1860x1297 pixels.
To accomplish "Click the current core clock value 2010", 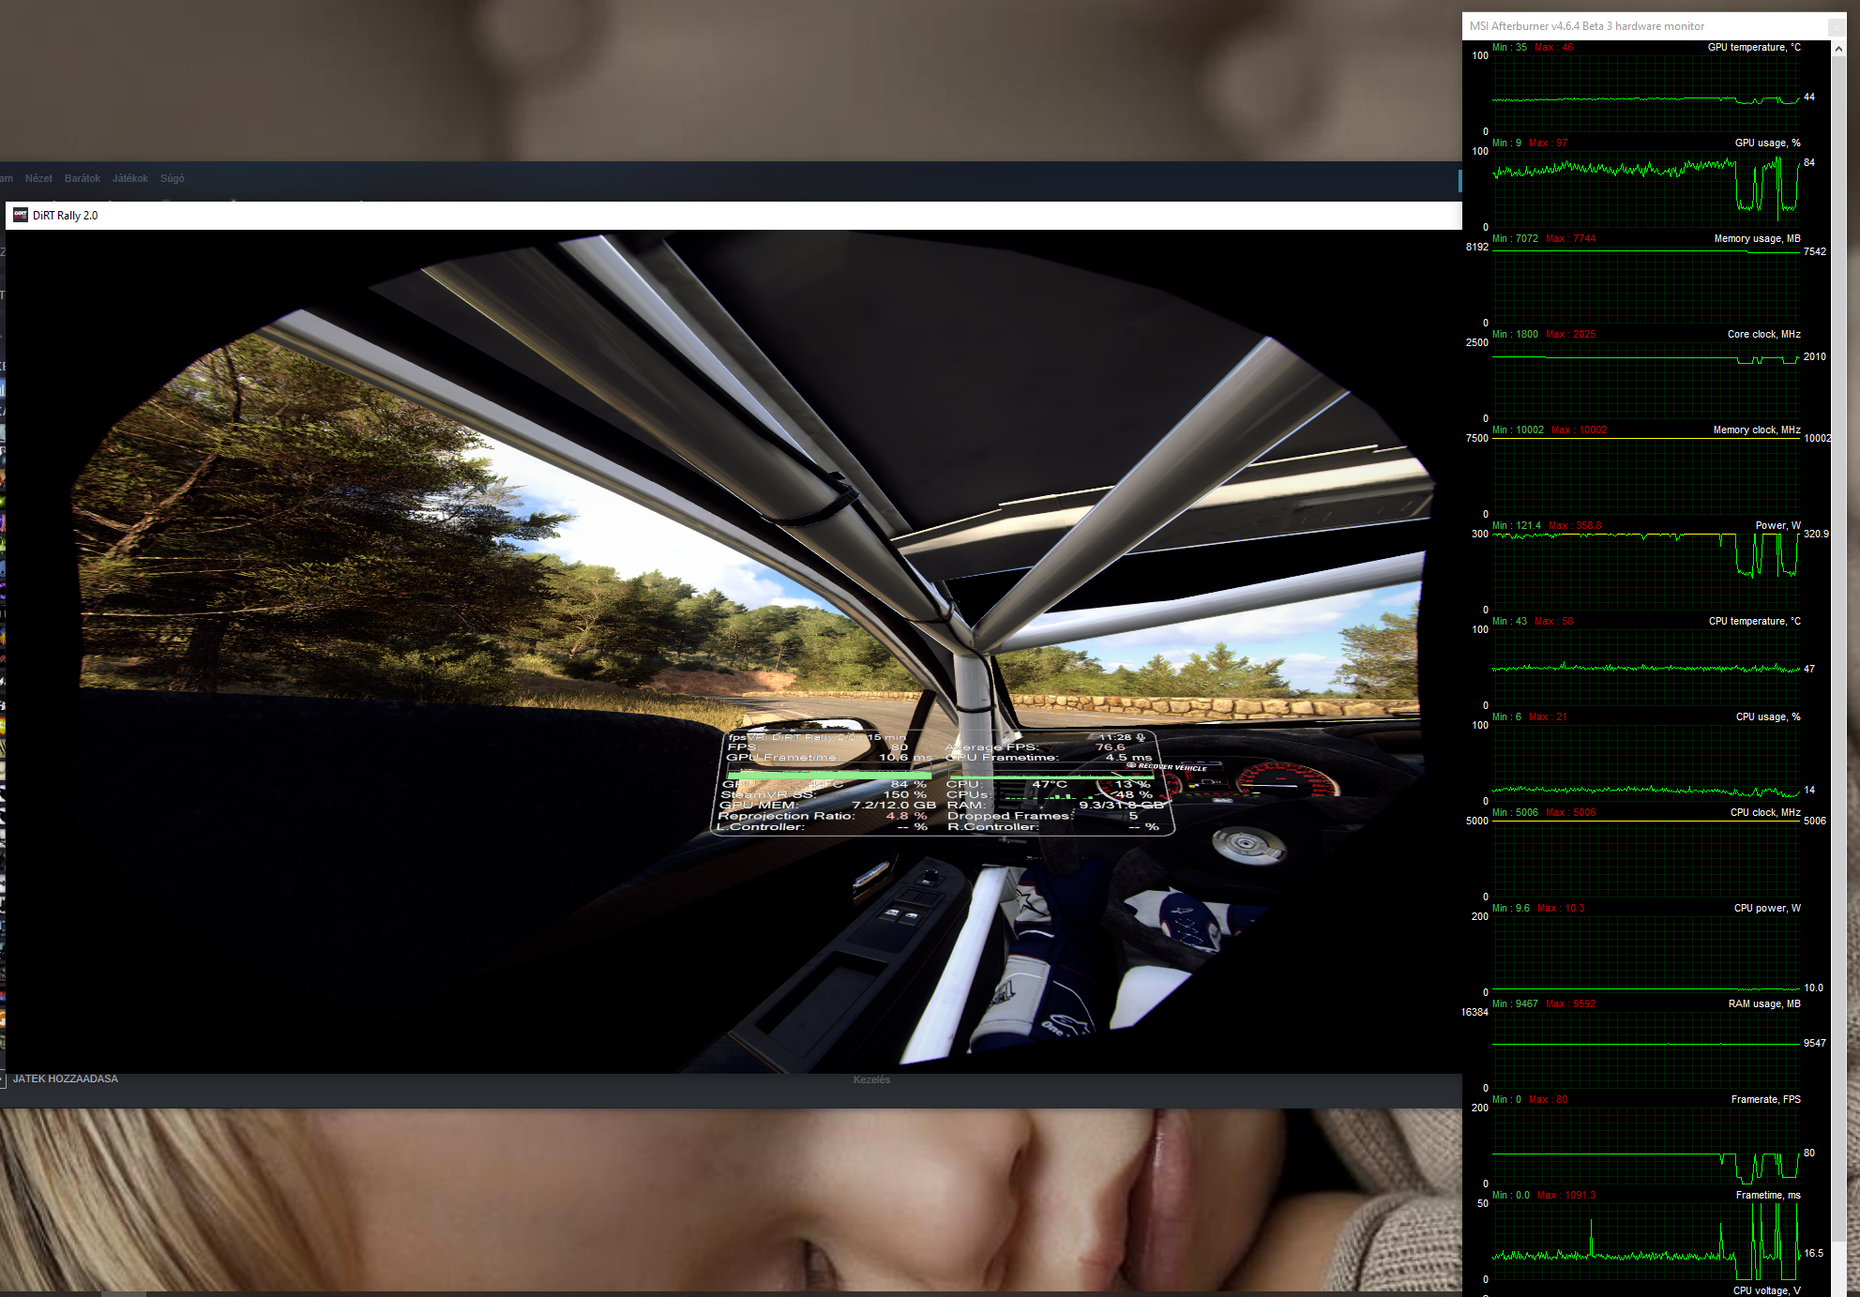I will (x=1814, y=357).
